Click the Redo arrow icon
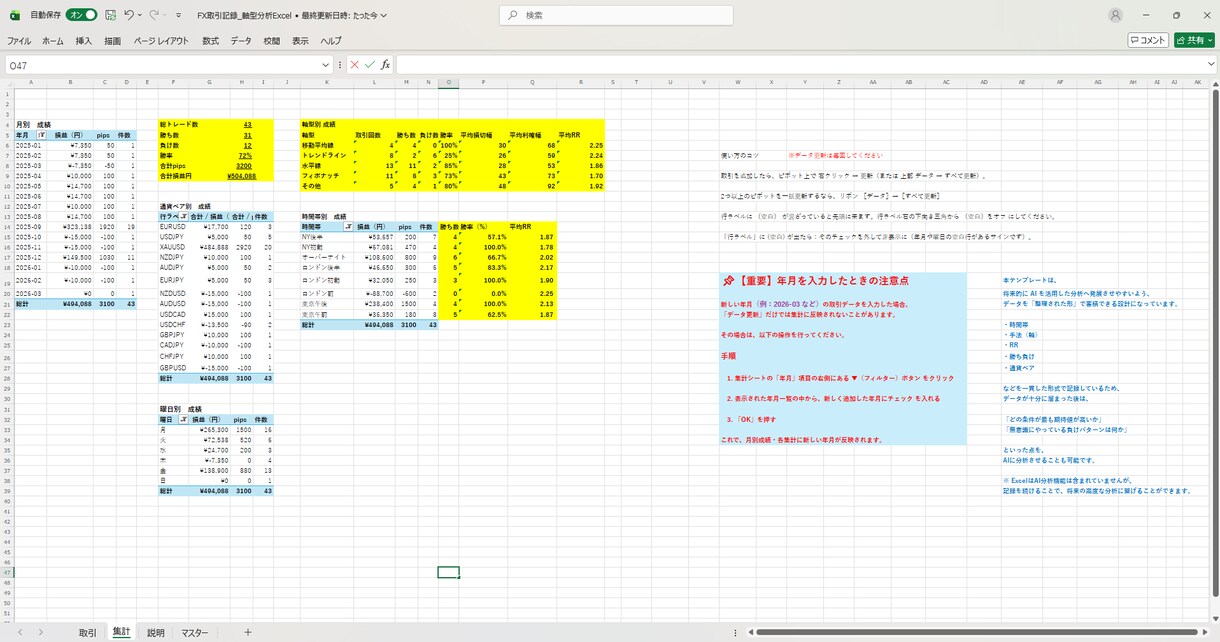 click(154, 15)
